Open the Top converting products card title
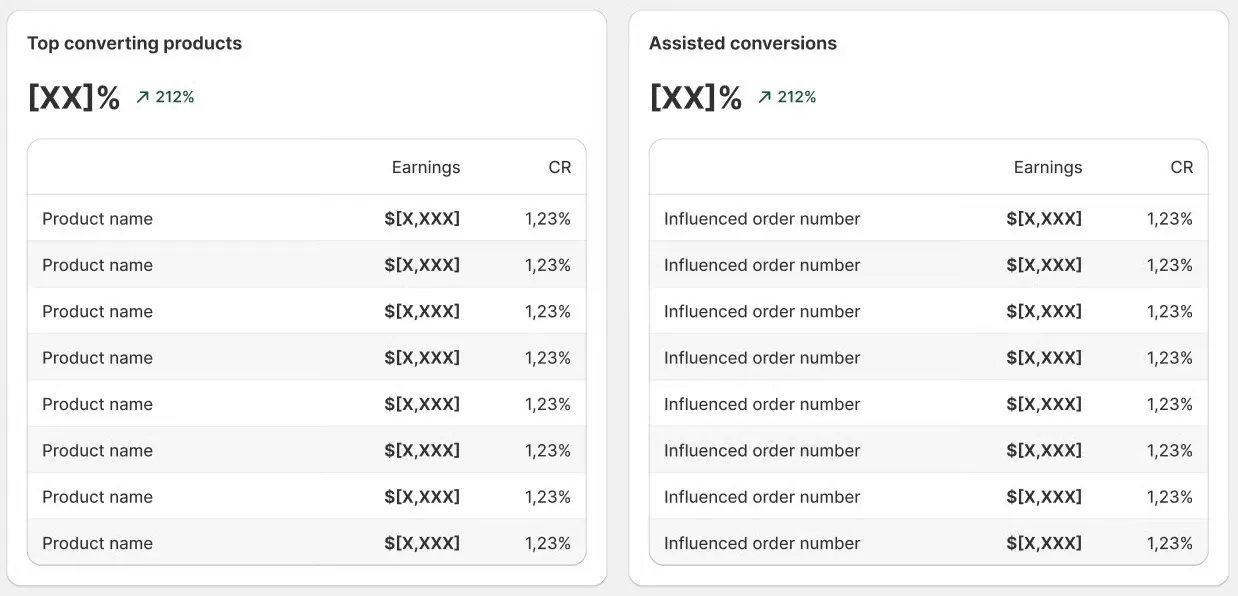1238x596 pixels. (134, 43)
